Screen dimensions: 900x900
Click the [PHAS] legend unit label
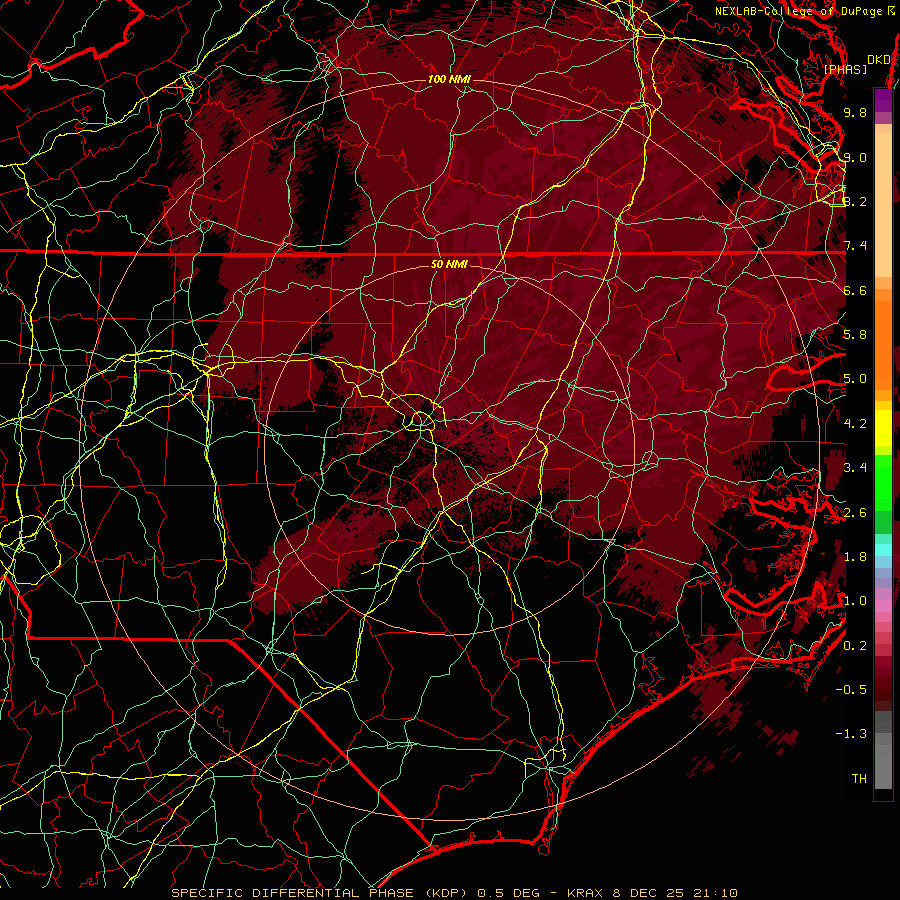pos(845,70)
